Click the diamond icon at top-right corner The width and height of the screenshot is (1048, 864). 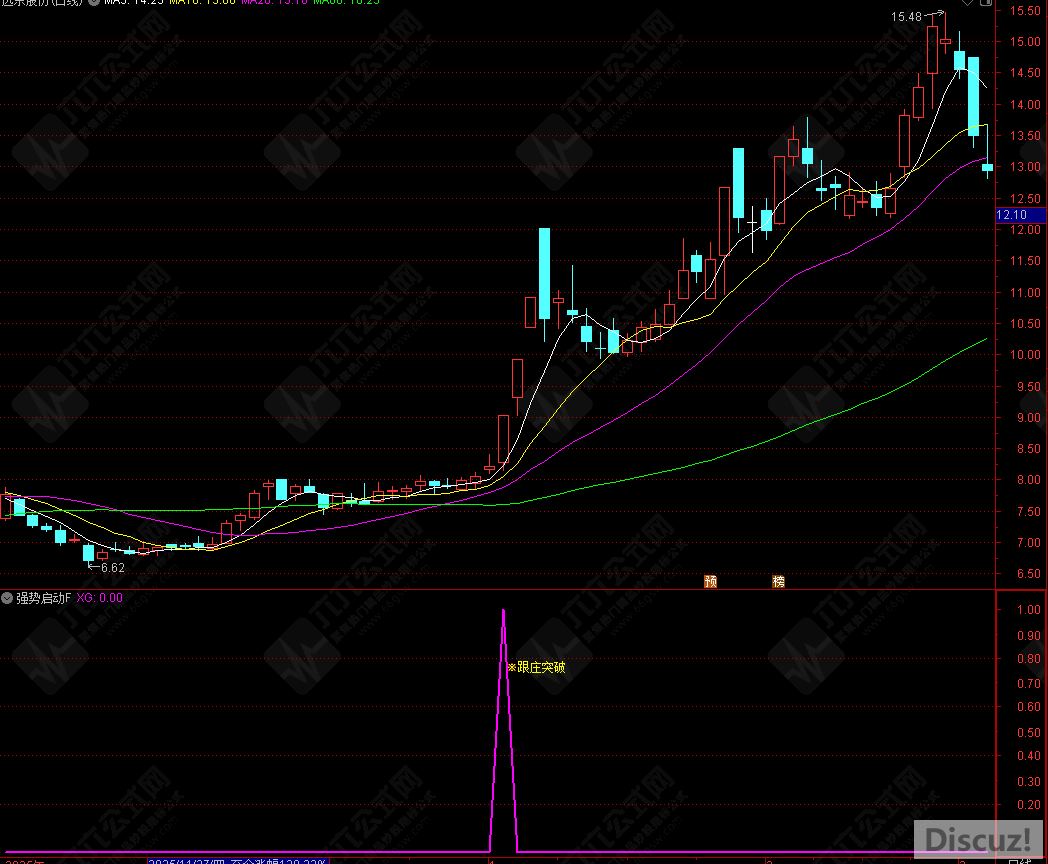(966, 3)
